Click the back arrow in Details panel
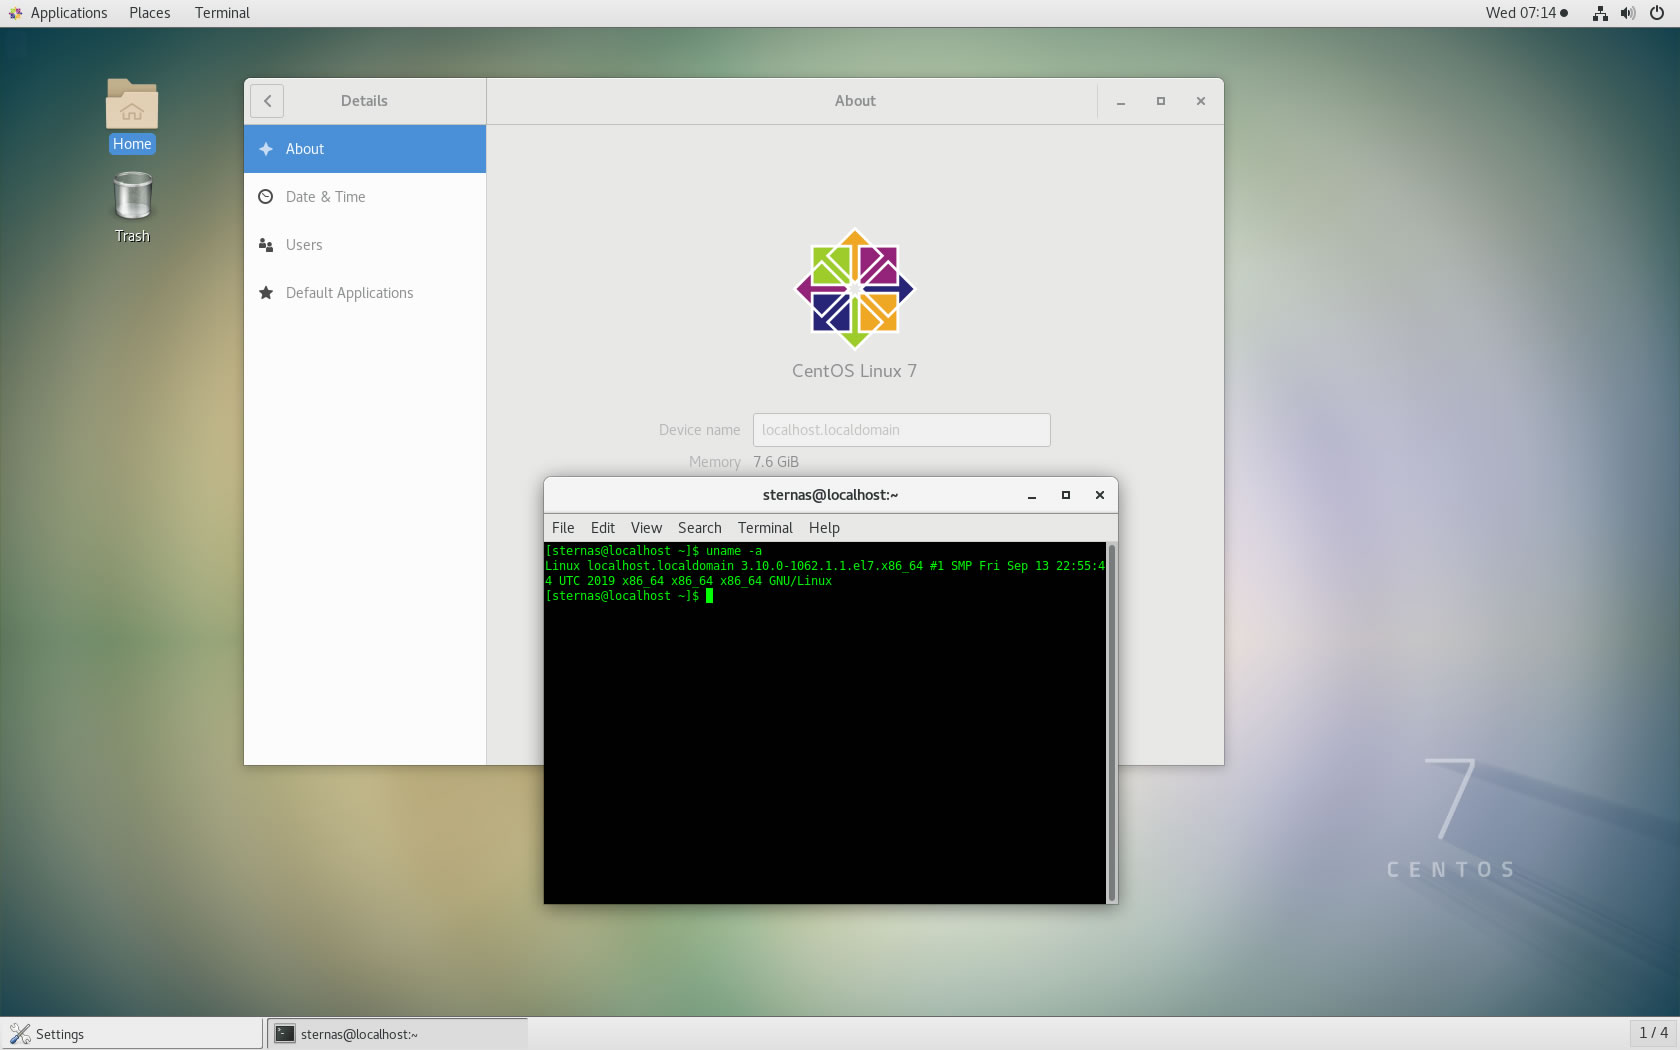 267,101
